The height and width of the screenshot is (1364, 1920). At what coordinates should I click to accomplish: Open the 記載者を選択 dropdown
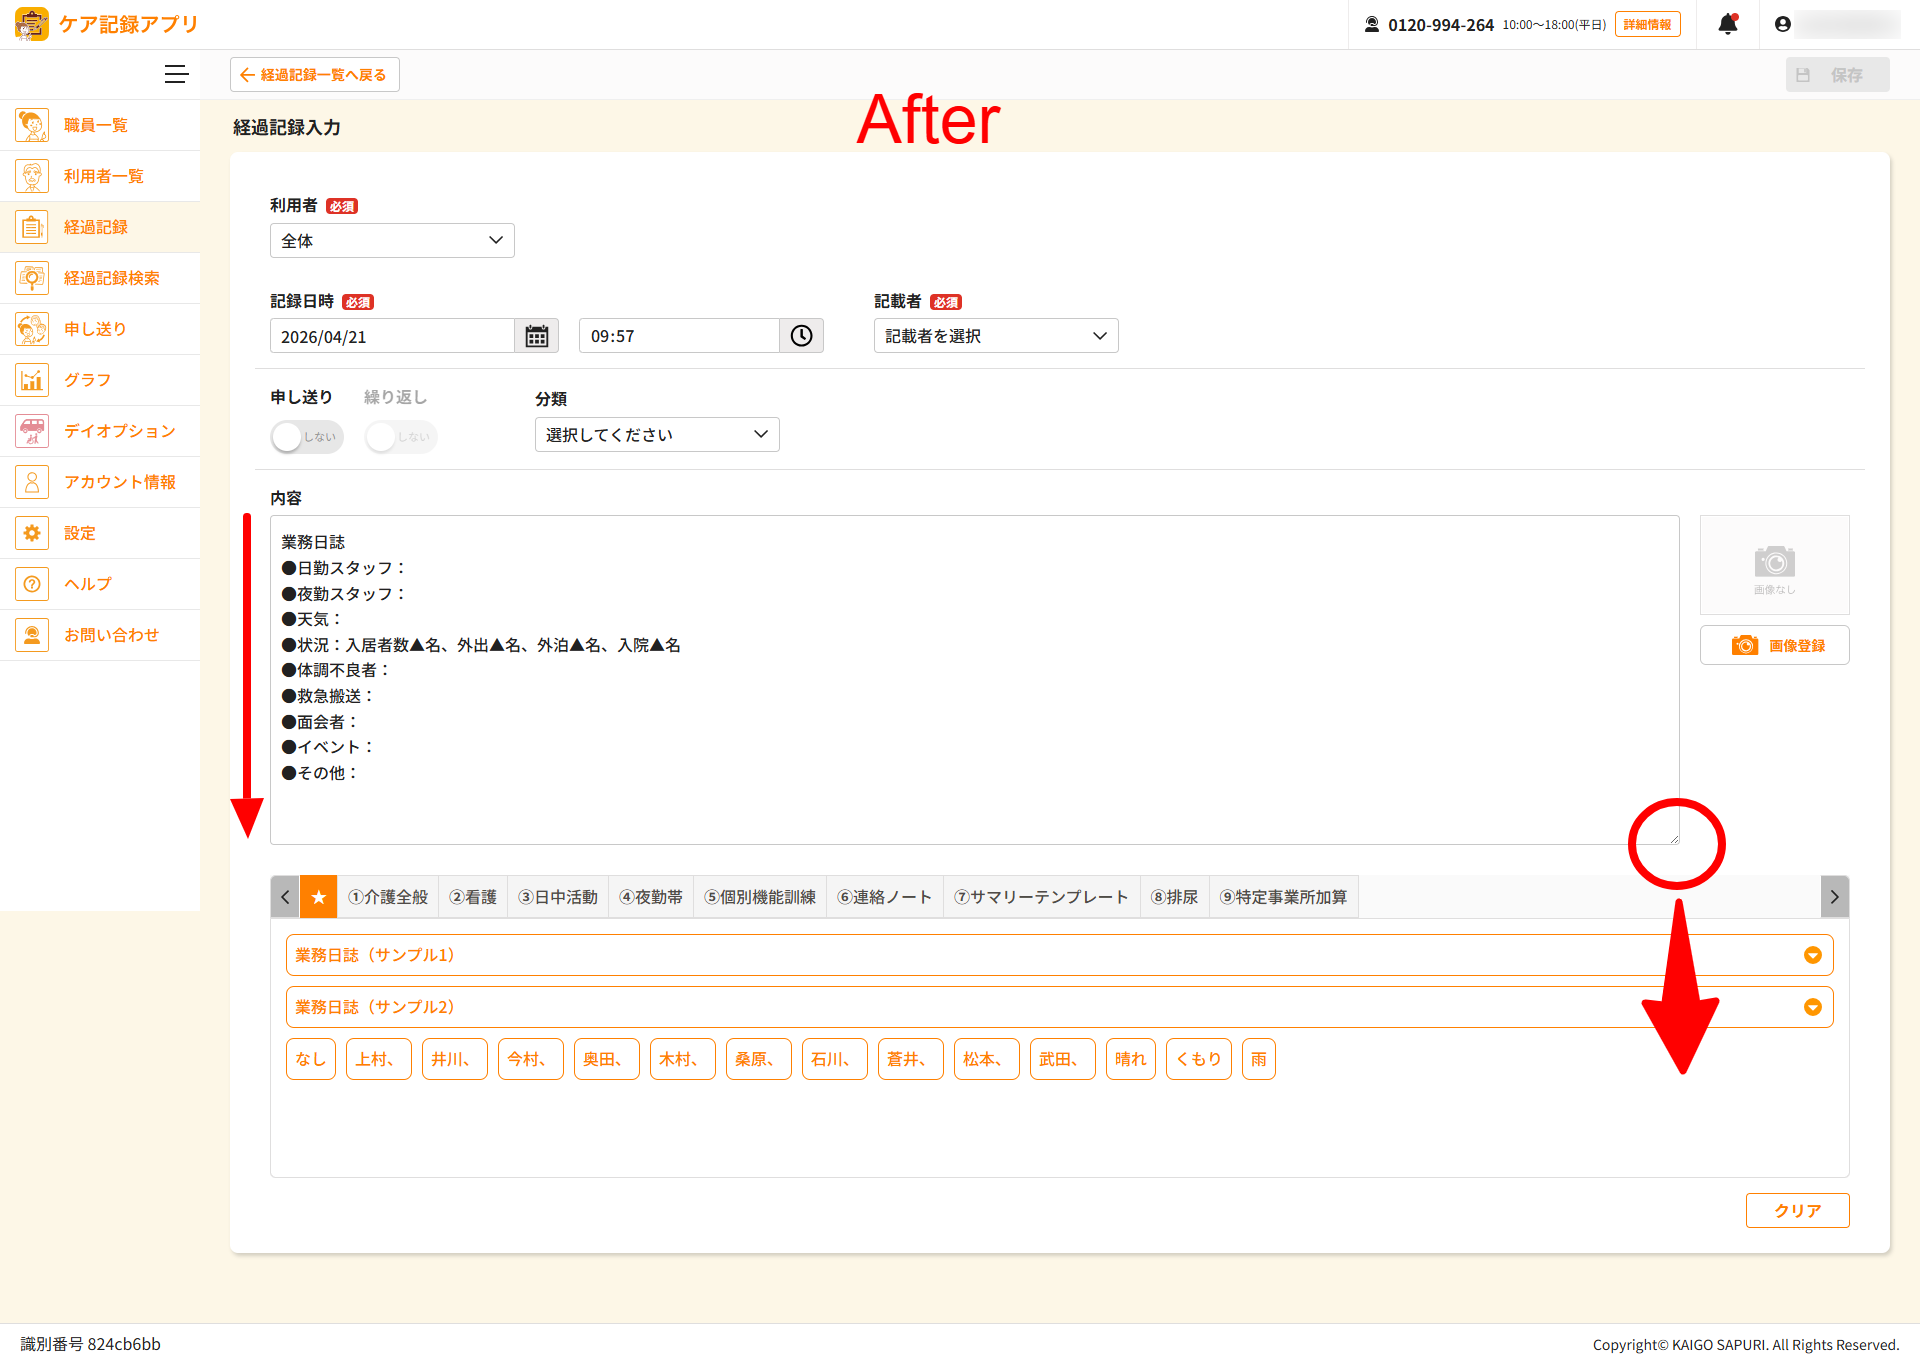[x=996, y=336]
